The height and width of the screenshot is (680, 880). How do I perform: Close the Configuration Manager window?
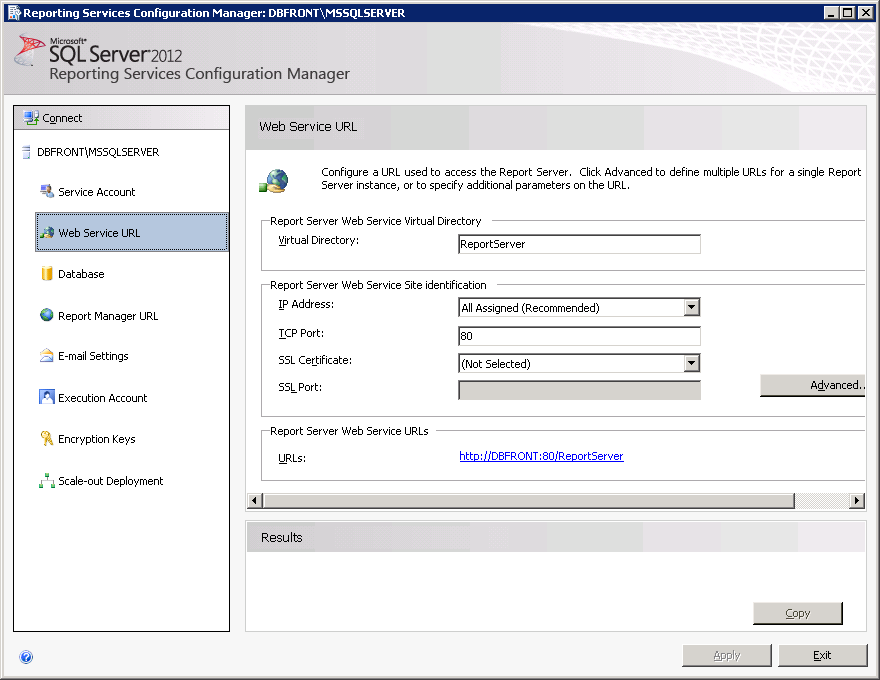pyautogui.click(x=865, y=12)
